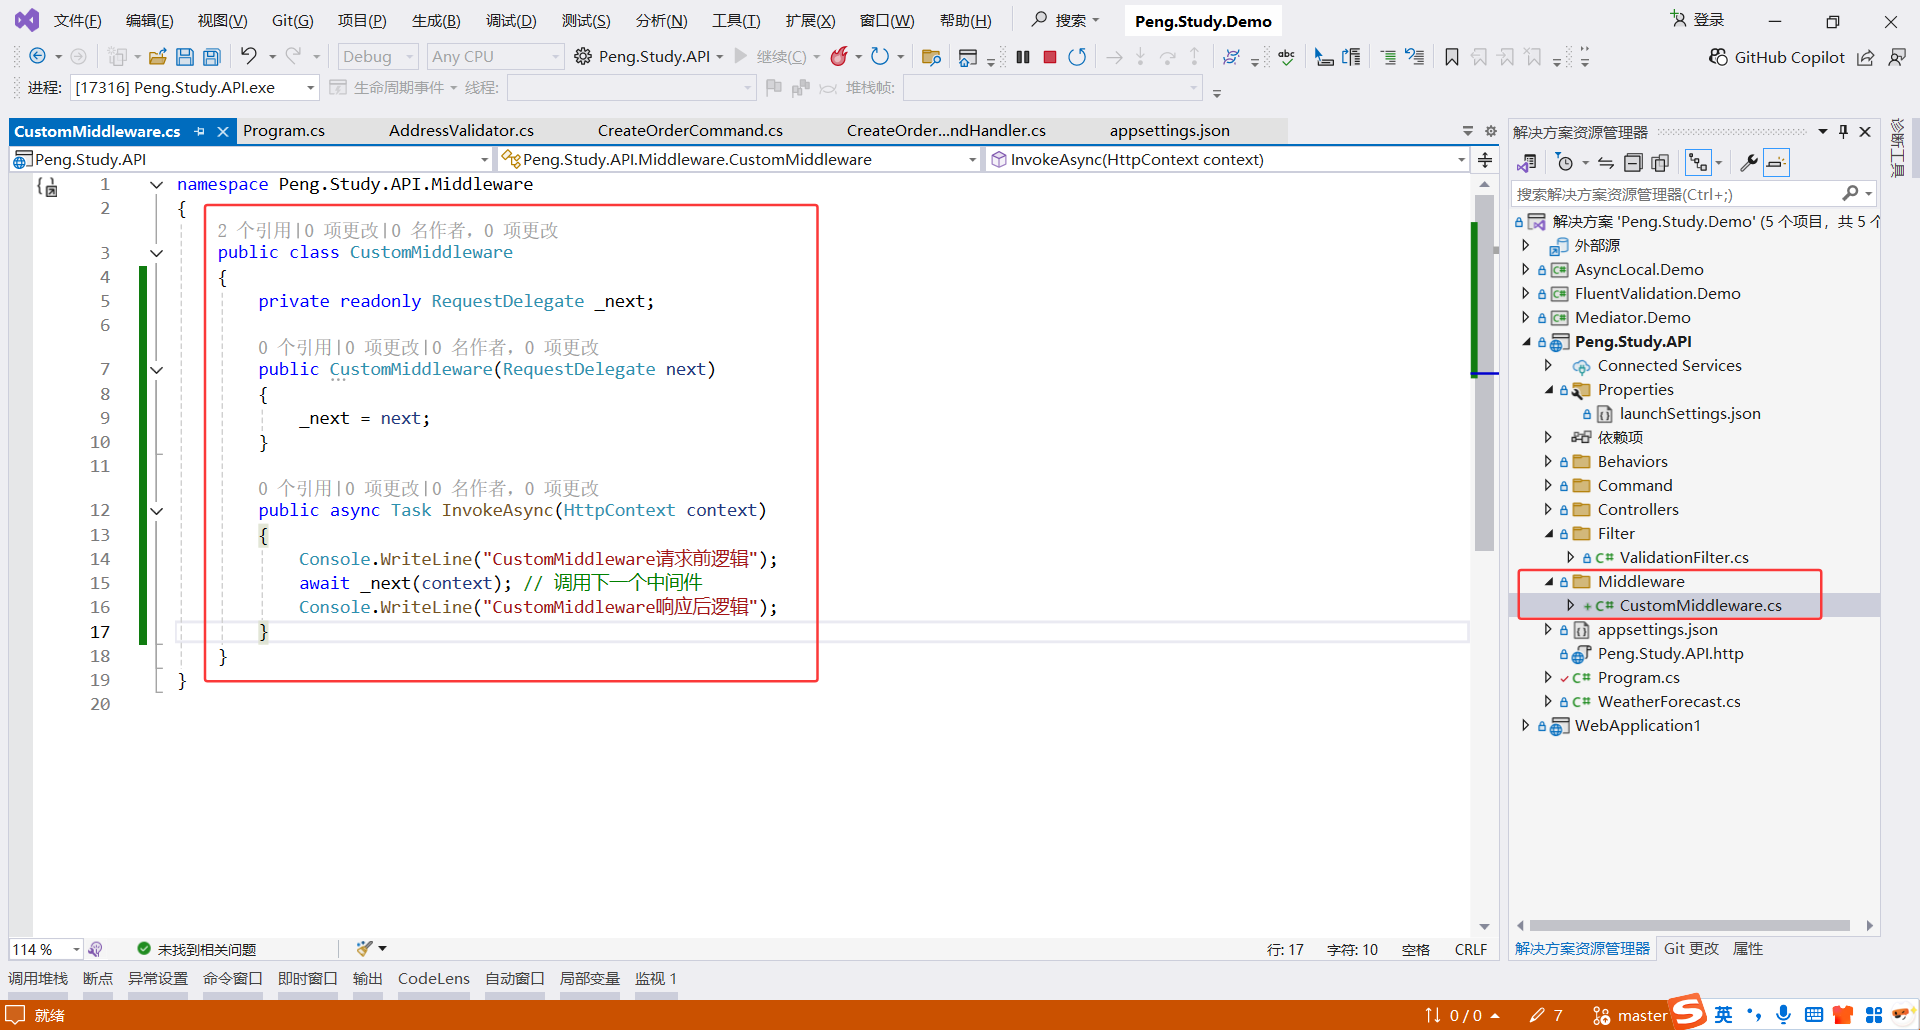Click the Share icon beside GitHub Copilot
This screenshot has height=1030, width=1920.
click(x=1866, y=57)
